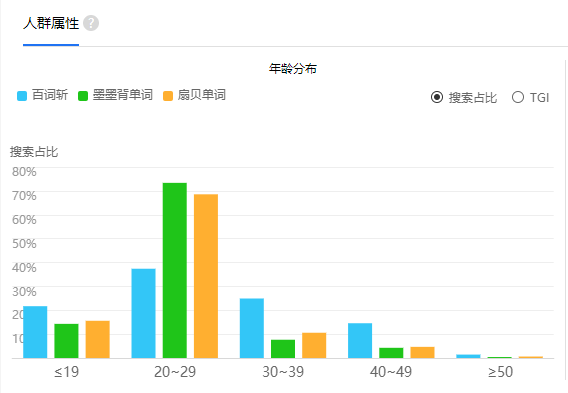
Task: Click the green bar for 20~29
Action: [x=175, y=271]
